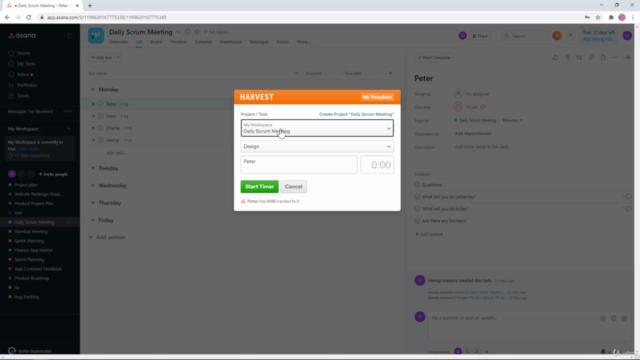Open Home in Asana sidebar
This screenshot has height=360, width=640.
[x=23, y=53]
